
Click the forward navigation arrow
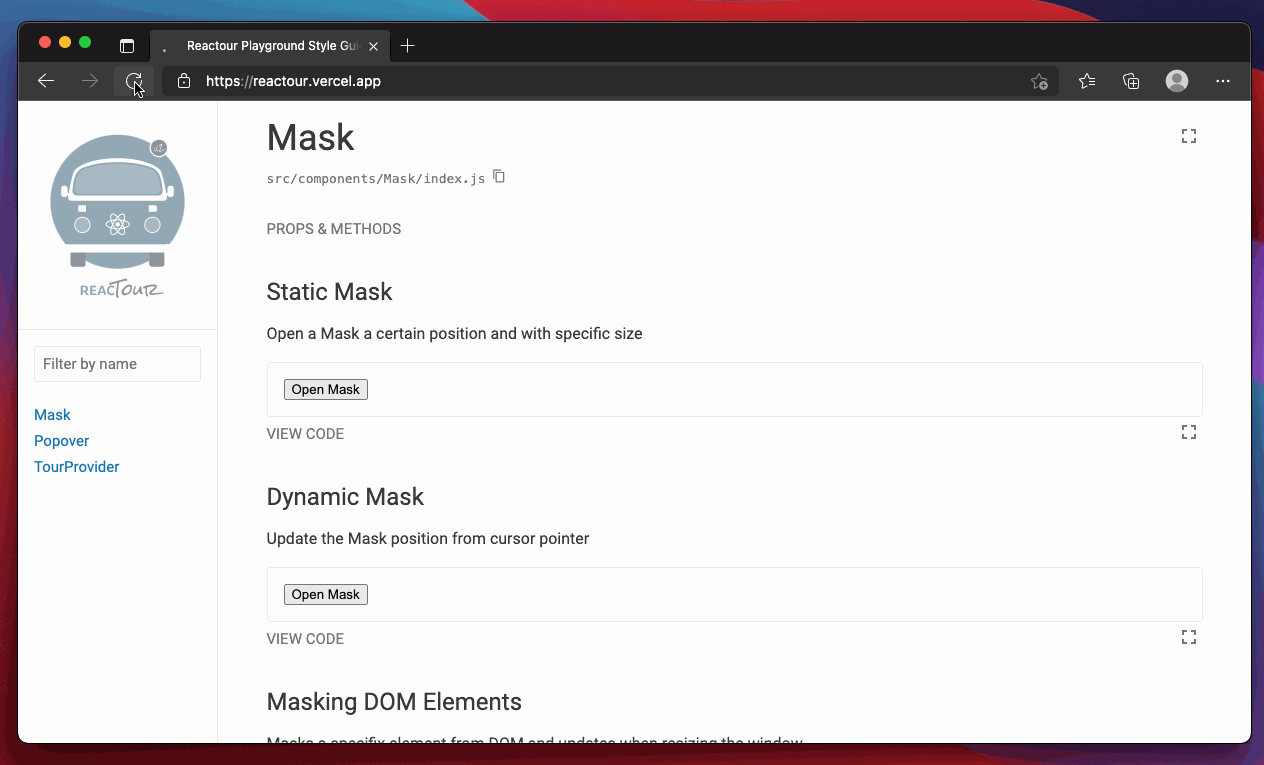(x=90, y=81)
